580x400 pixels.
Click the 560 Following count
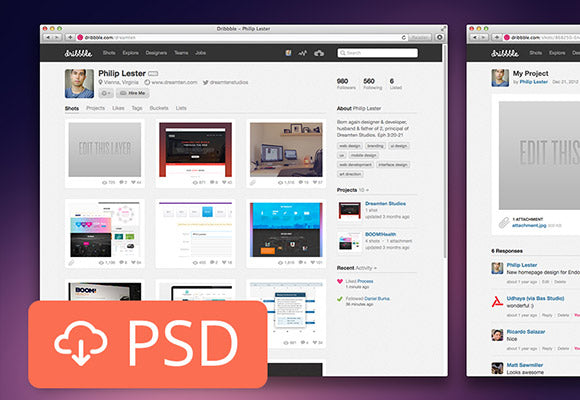[372, 84]
